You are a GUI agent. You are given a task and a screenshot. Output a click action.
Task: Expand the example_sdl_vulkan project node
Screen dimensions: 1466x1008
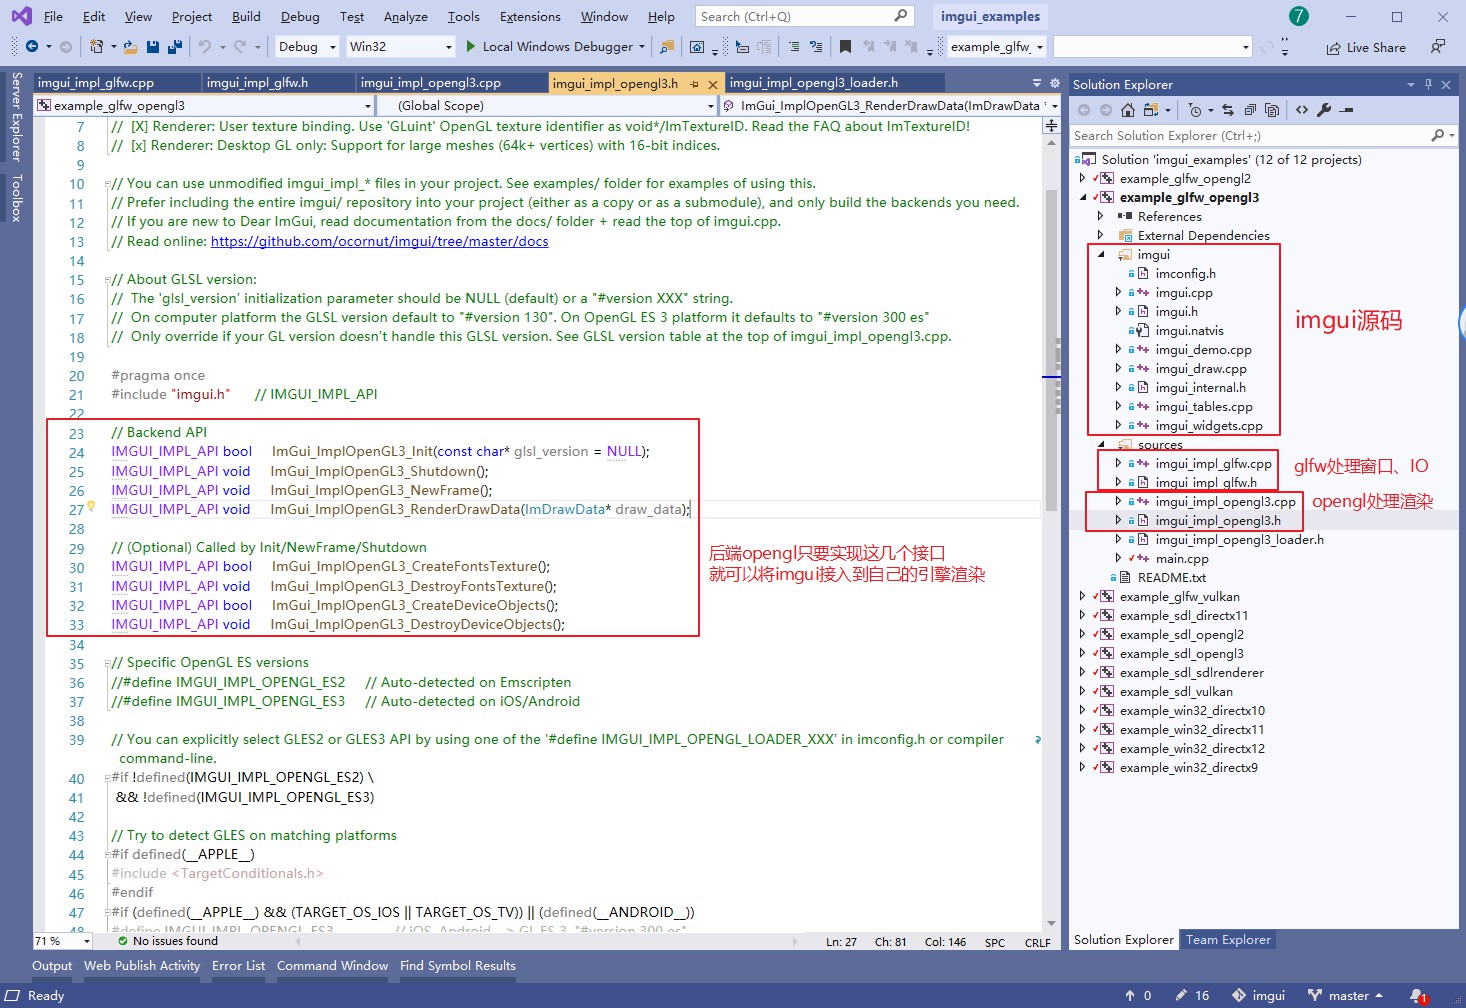coord(1083,692)
